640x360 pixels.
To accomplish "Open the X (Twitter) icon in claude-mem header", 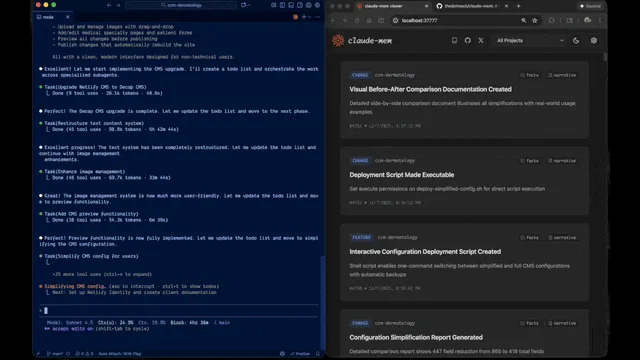I will [481, 40].
